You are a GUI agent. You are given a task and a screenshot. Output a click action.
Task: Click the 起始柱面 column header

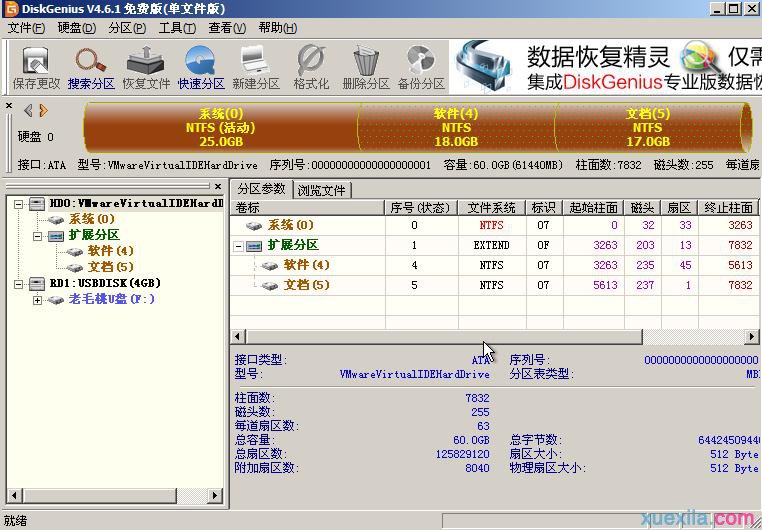593,208
